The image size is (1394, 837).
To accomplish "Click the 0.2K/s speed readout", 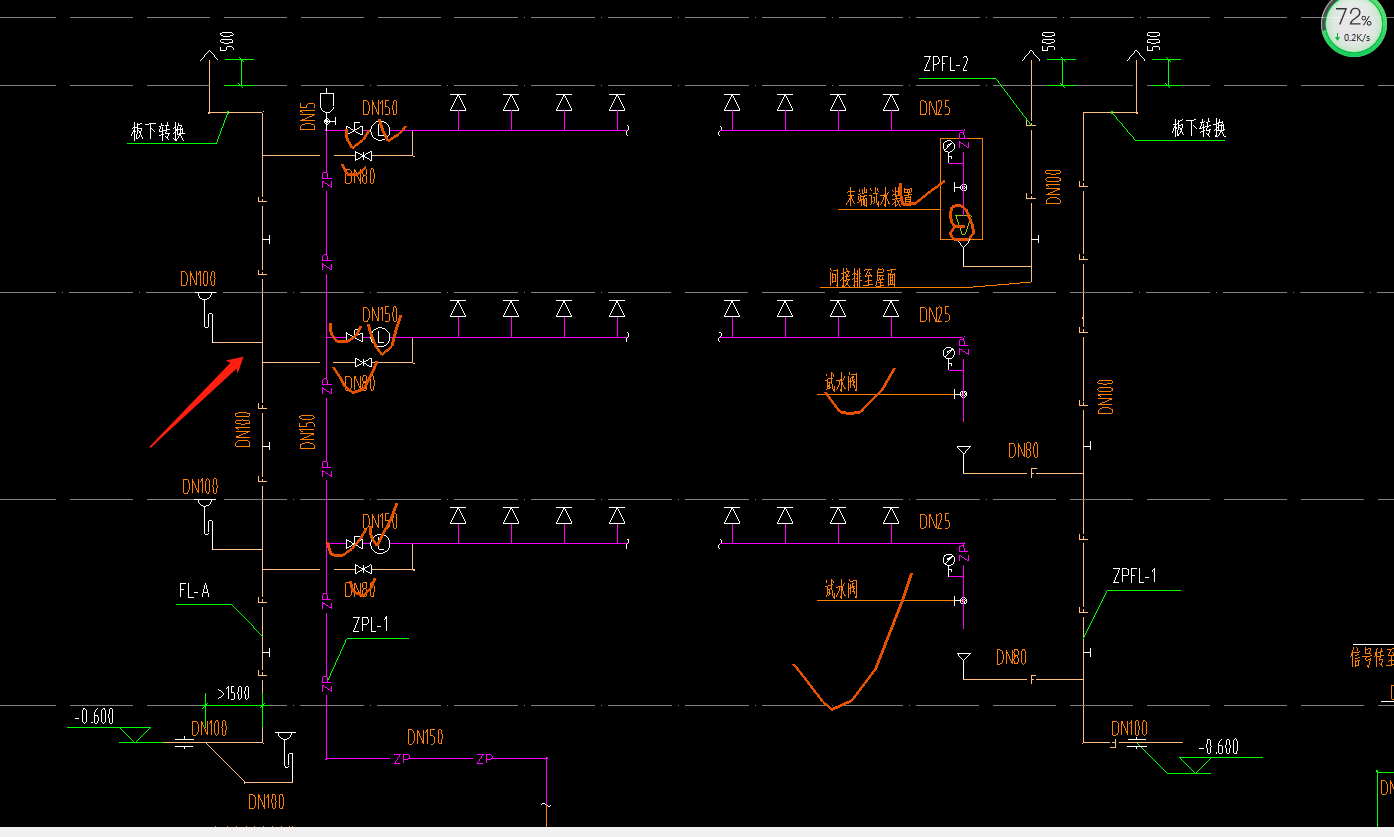I will [1357, 37].
